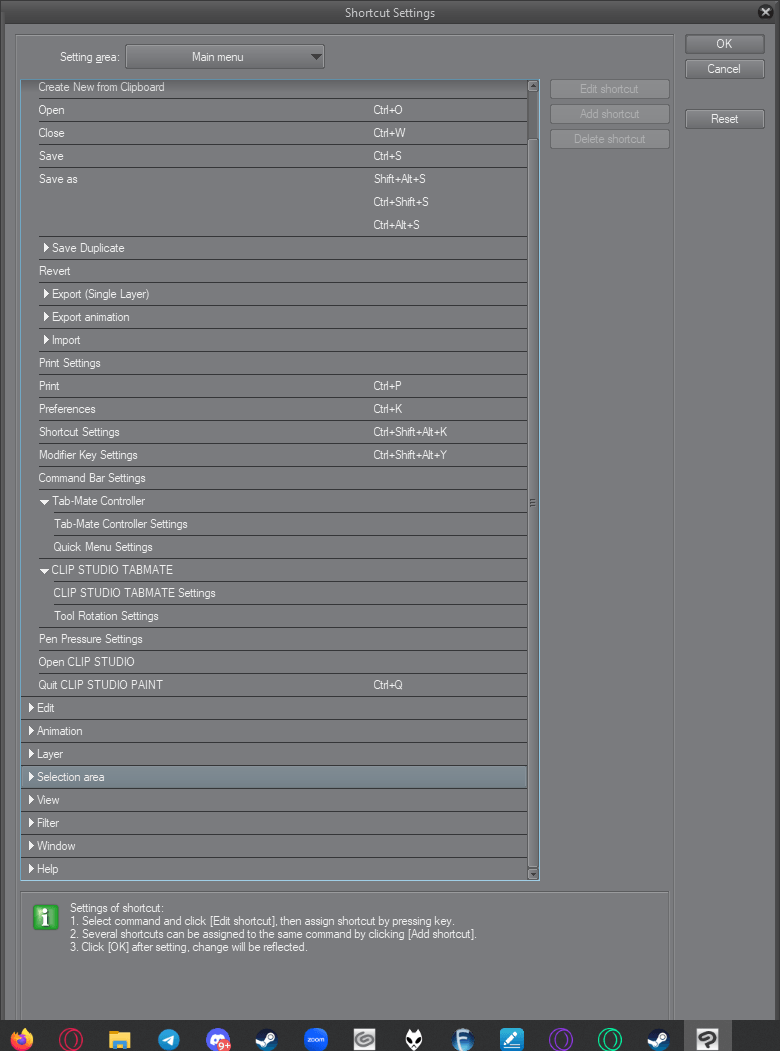Expand the Animation menu category
780x1051 pixels.
point(31,731)
